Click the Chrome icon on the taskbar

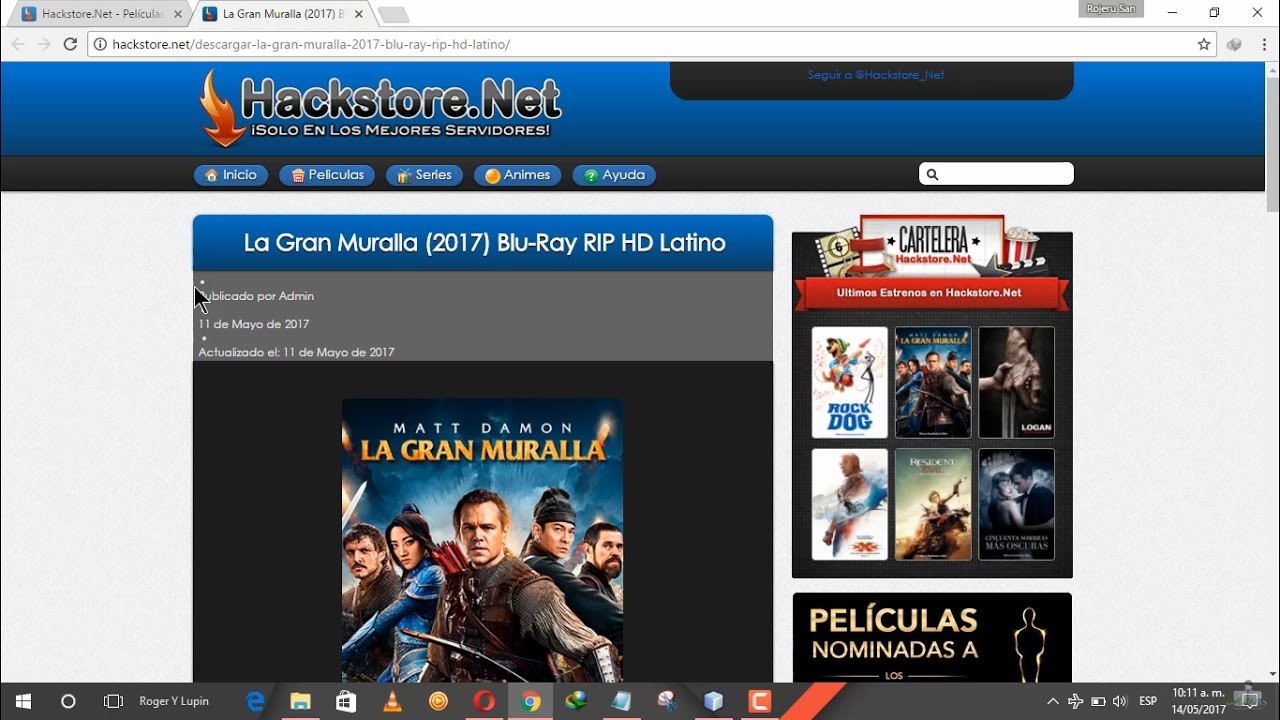coord(530,701)
